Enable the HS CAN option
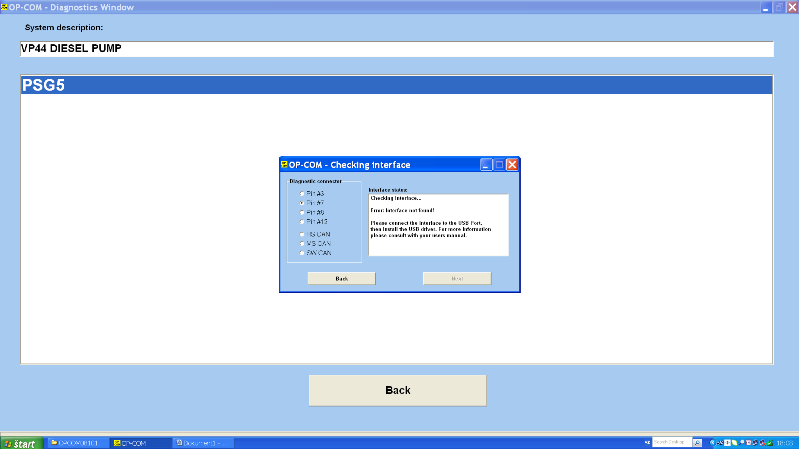The width and height of the screenshot is (799, 449). tap(302, 234)
